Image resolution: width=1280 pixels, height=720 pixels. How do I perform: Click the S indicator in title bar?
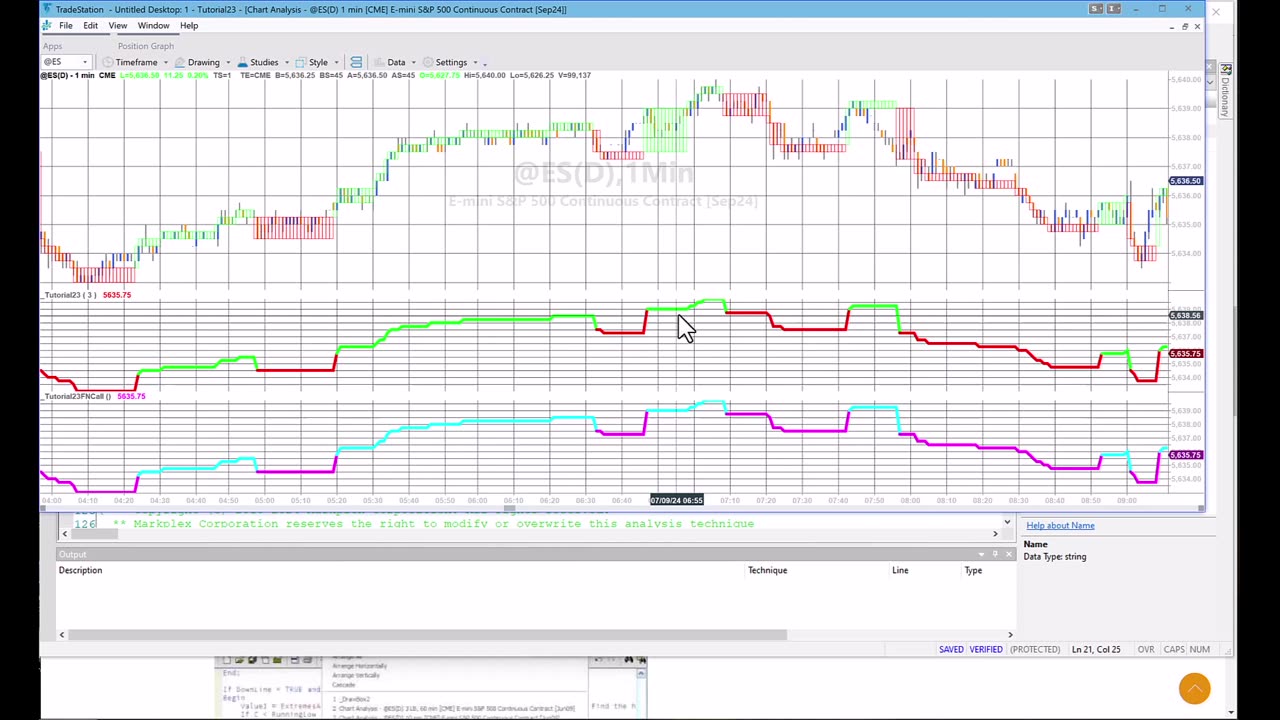pos(1096,9)
